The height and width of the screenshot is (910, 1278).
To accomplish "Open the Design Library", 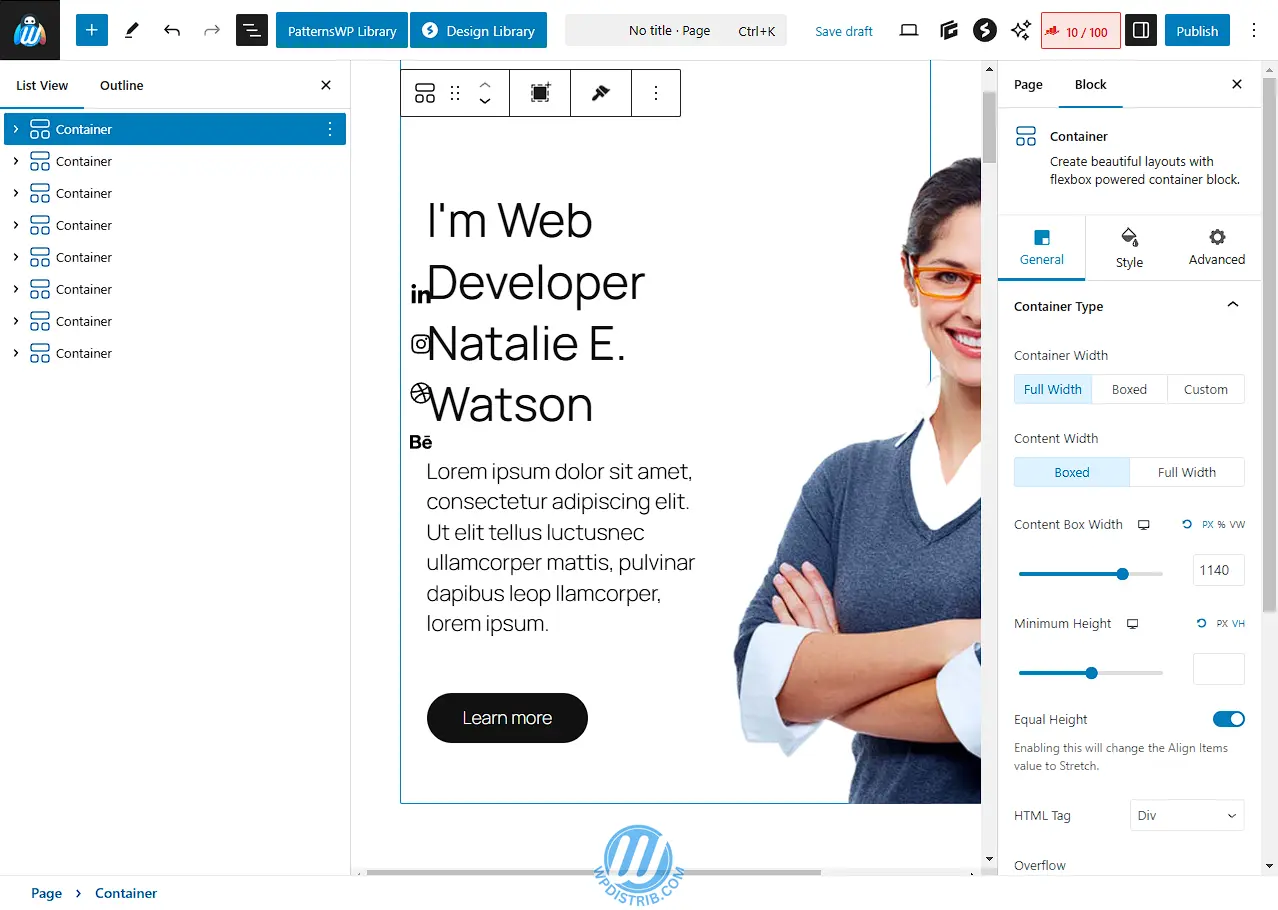I will [x=478, y=30].
